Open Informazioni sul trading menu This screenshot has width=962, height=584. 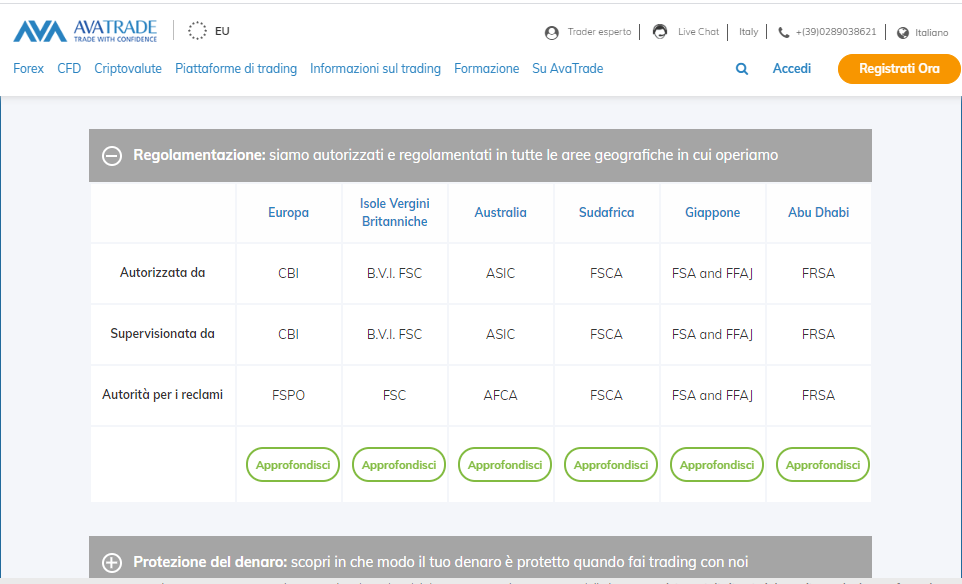(375, 69)
